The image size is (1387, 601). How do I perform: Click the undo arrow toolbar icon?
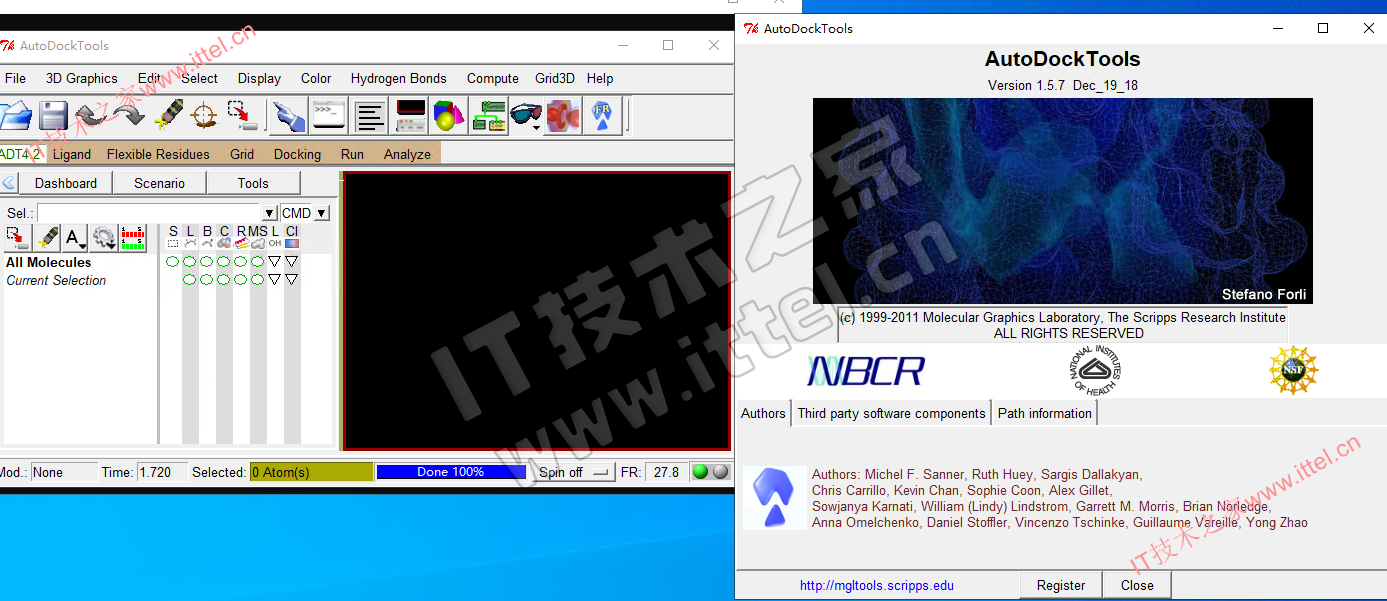(91, 115)
